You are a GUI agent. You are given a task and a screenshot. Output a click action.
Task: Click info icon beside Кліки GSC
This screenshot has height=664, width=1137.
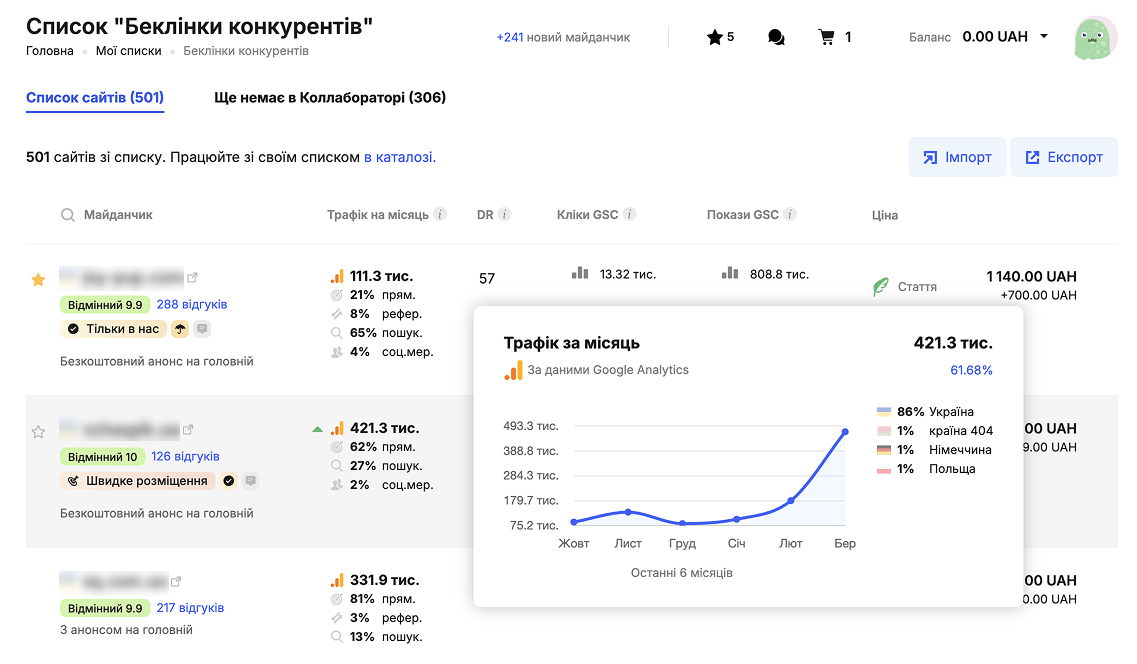coord(629,215)
